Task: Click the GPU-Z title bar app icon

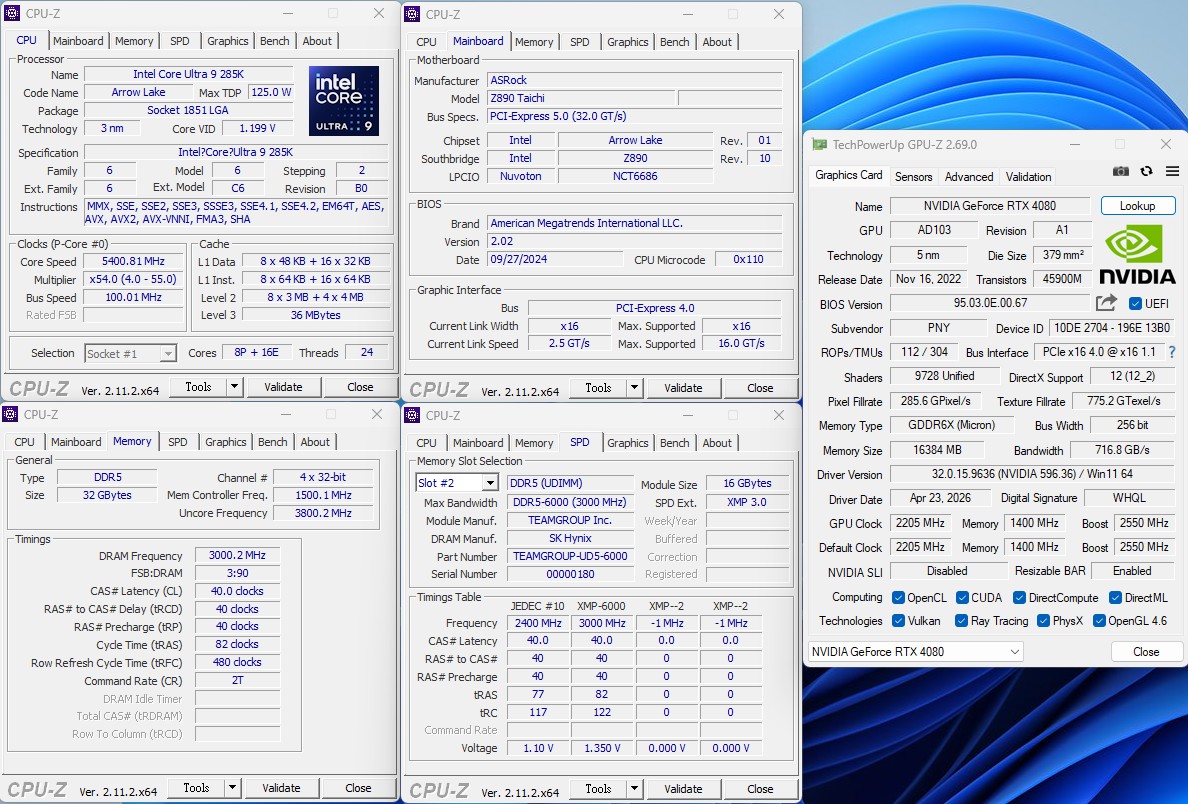Action: tap(819, 144)
